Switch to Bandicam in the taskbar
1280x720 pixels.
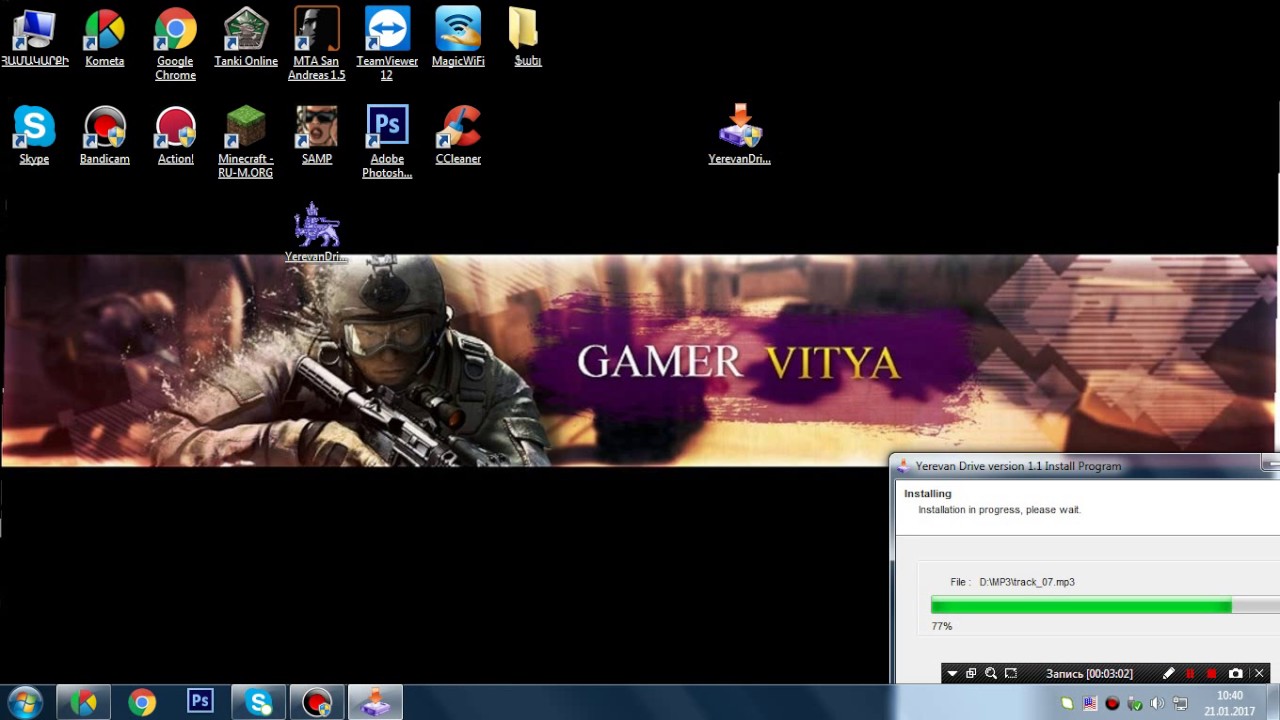317,702
